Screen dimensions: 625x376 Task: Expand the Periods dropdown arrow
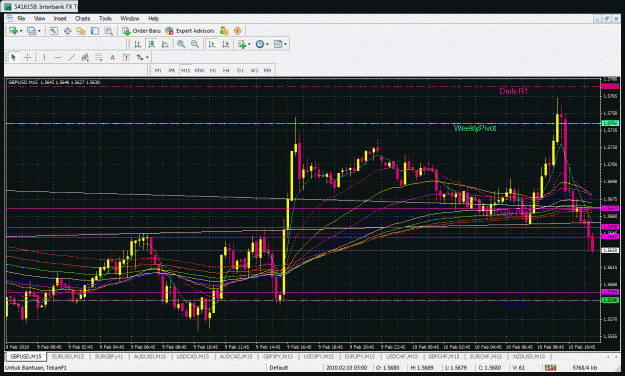click(267, 44)
